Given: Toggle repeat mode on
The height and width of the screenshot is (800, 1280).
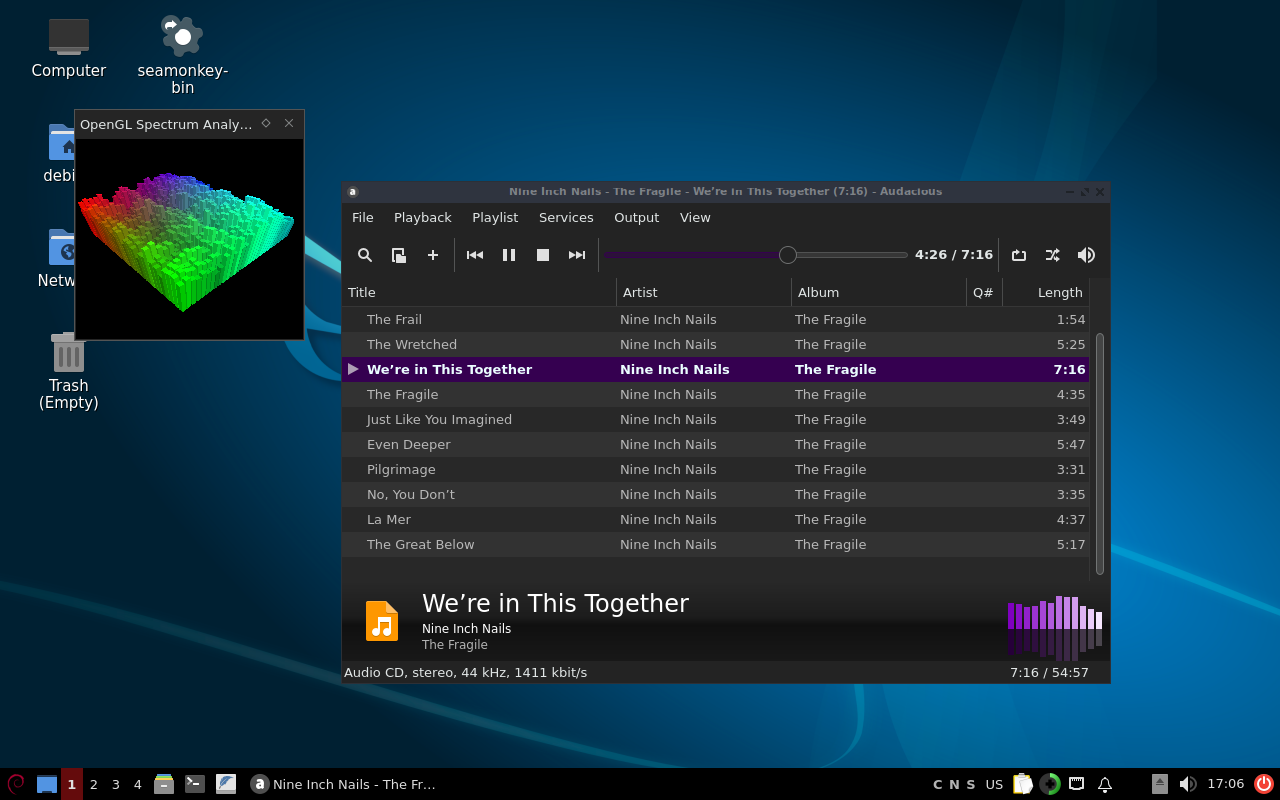Looking at the screenshot, I should (x=1019, y=255).
